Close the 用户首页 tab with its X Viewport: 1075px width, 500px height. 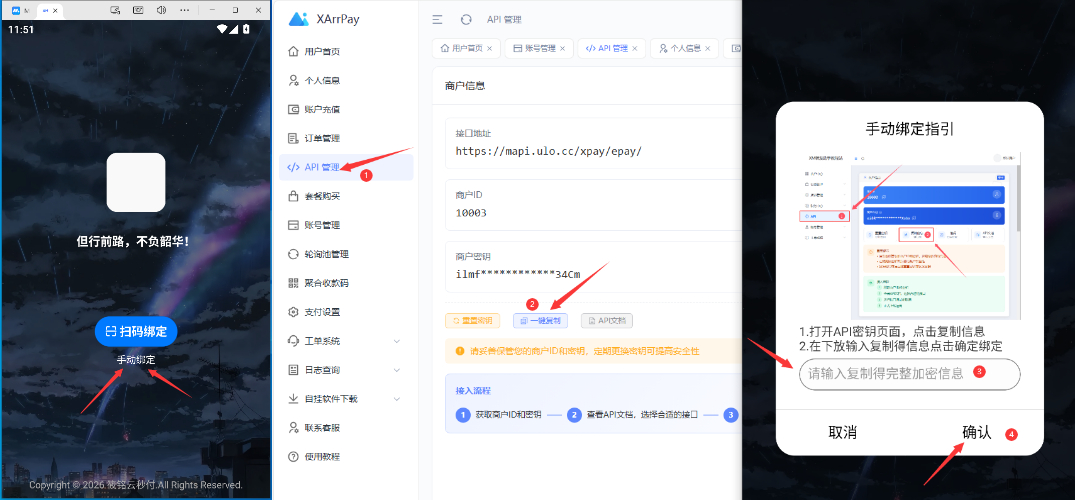(x=489, y=49)
